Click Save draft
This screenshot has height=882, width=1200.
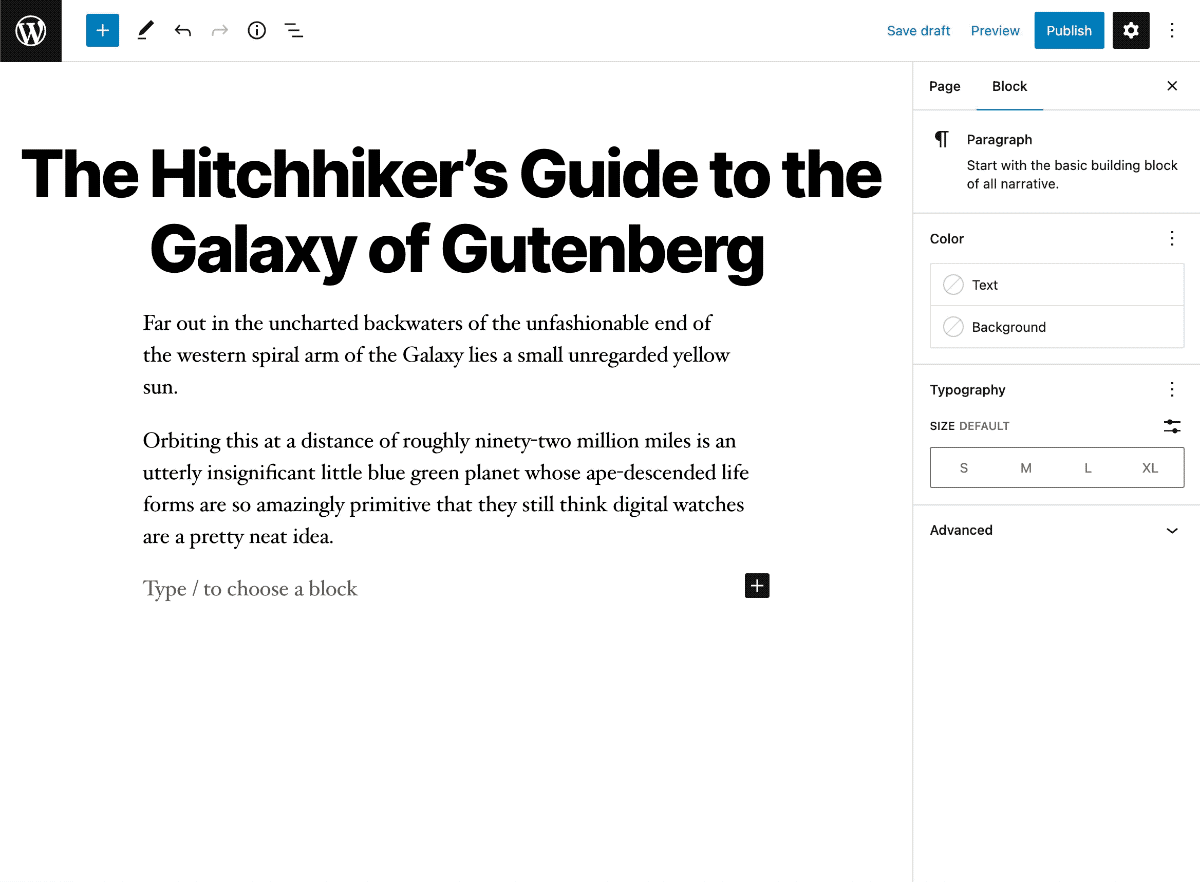tap(918, 31)
